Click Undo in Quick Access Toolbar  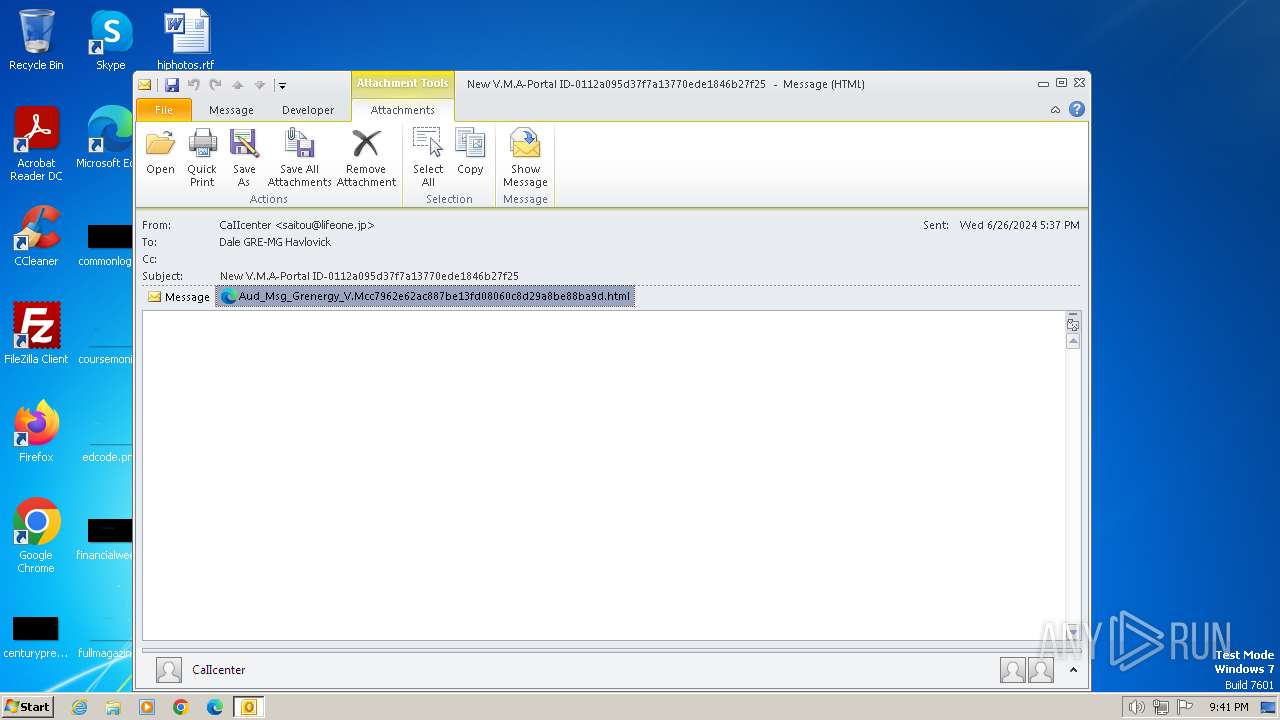[x=194, y=85]
